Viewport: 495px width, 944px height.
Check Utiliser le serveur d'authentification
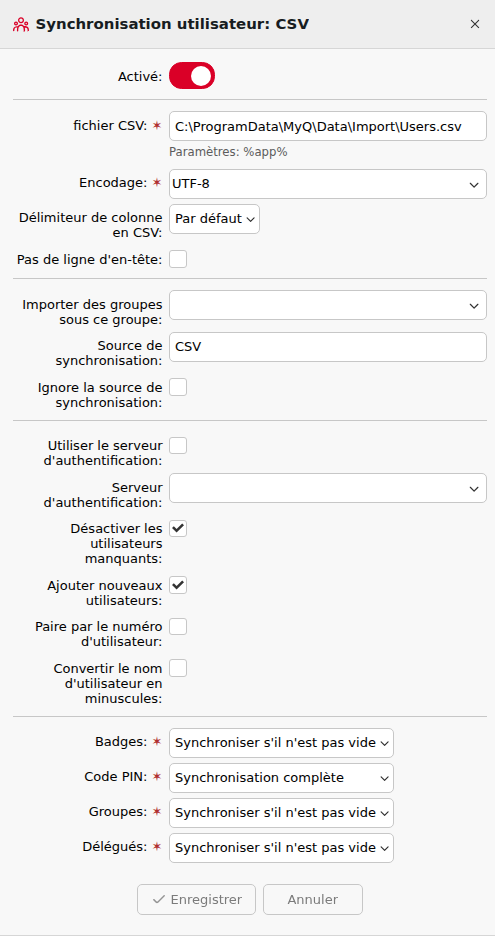point(178,446)
